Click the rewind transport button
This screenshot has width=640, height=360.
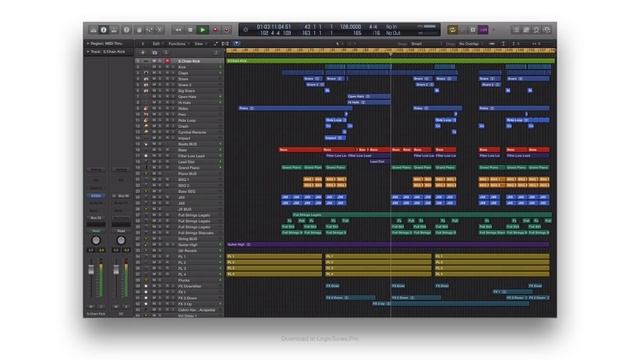178,30
